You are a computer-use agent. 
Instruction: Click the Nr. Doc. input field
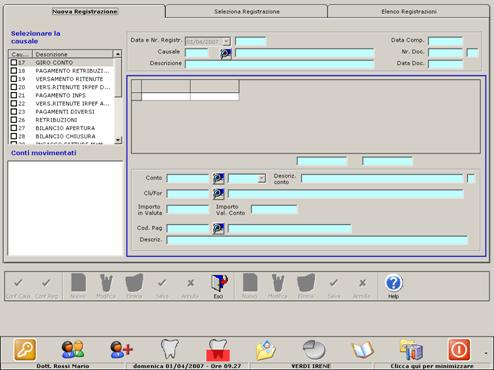pos(446,53)
